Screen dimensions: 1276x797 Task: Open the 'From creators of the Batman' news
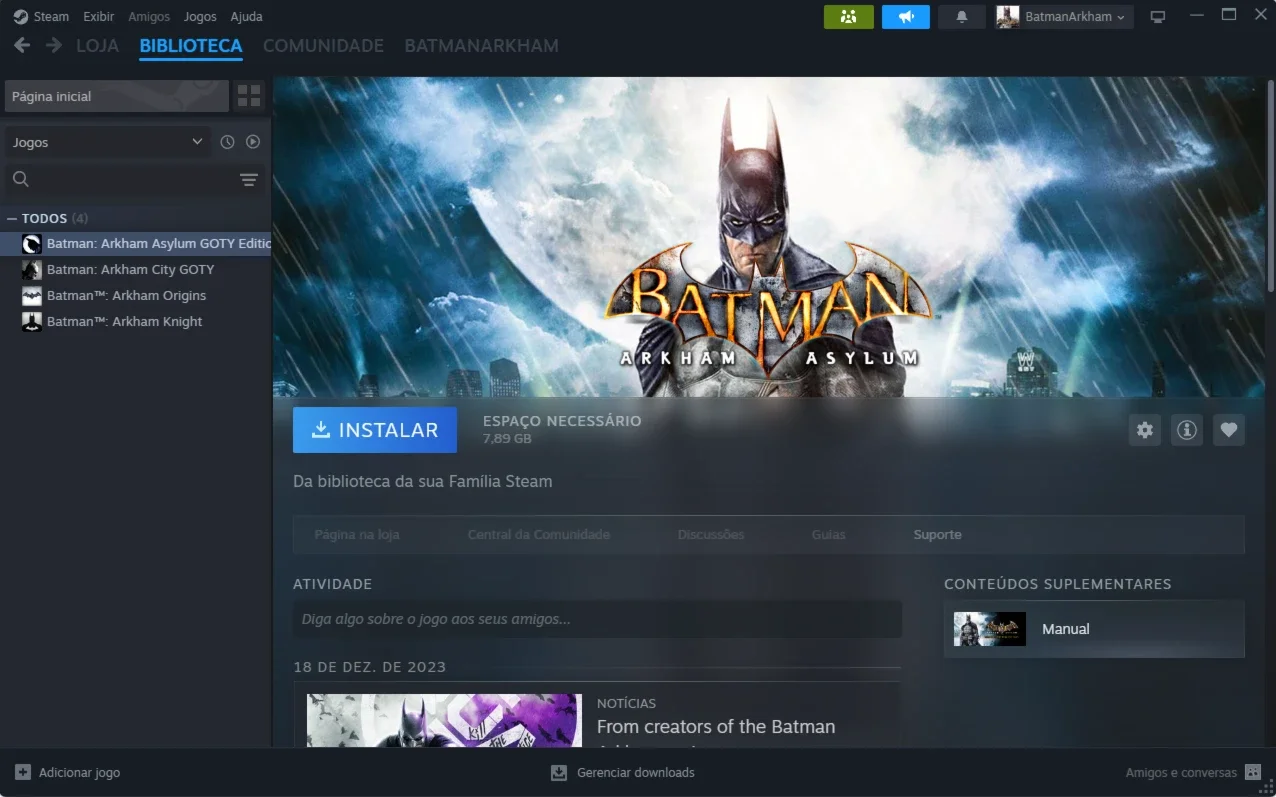pyautogui.click(x=716, y=727)
